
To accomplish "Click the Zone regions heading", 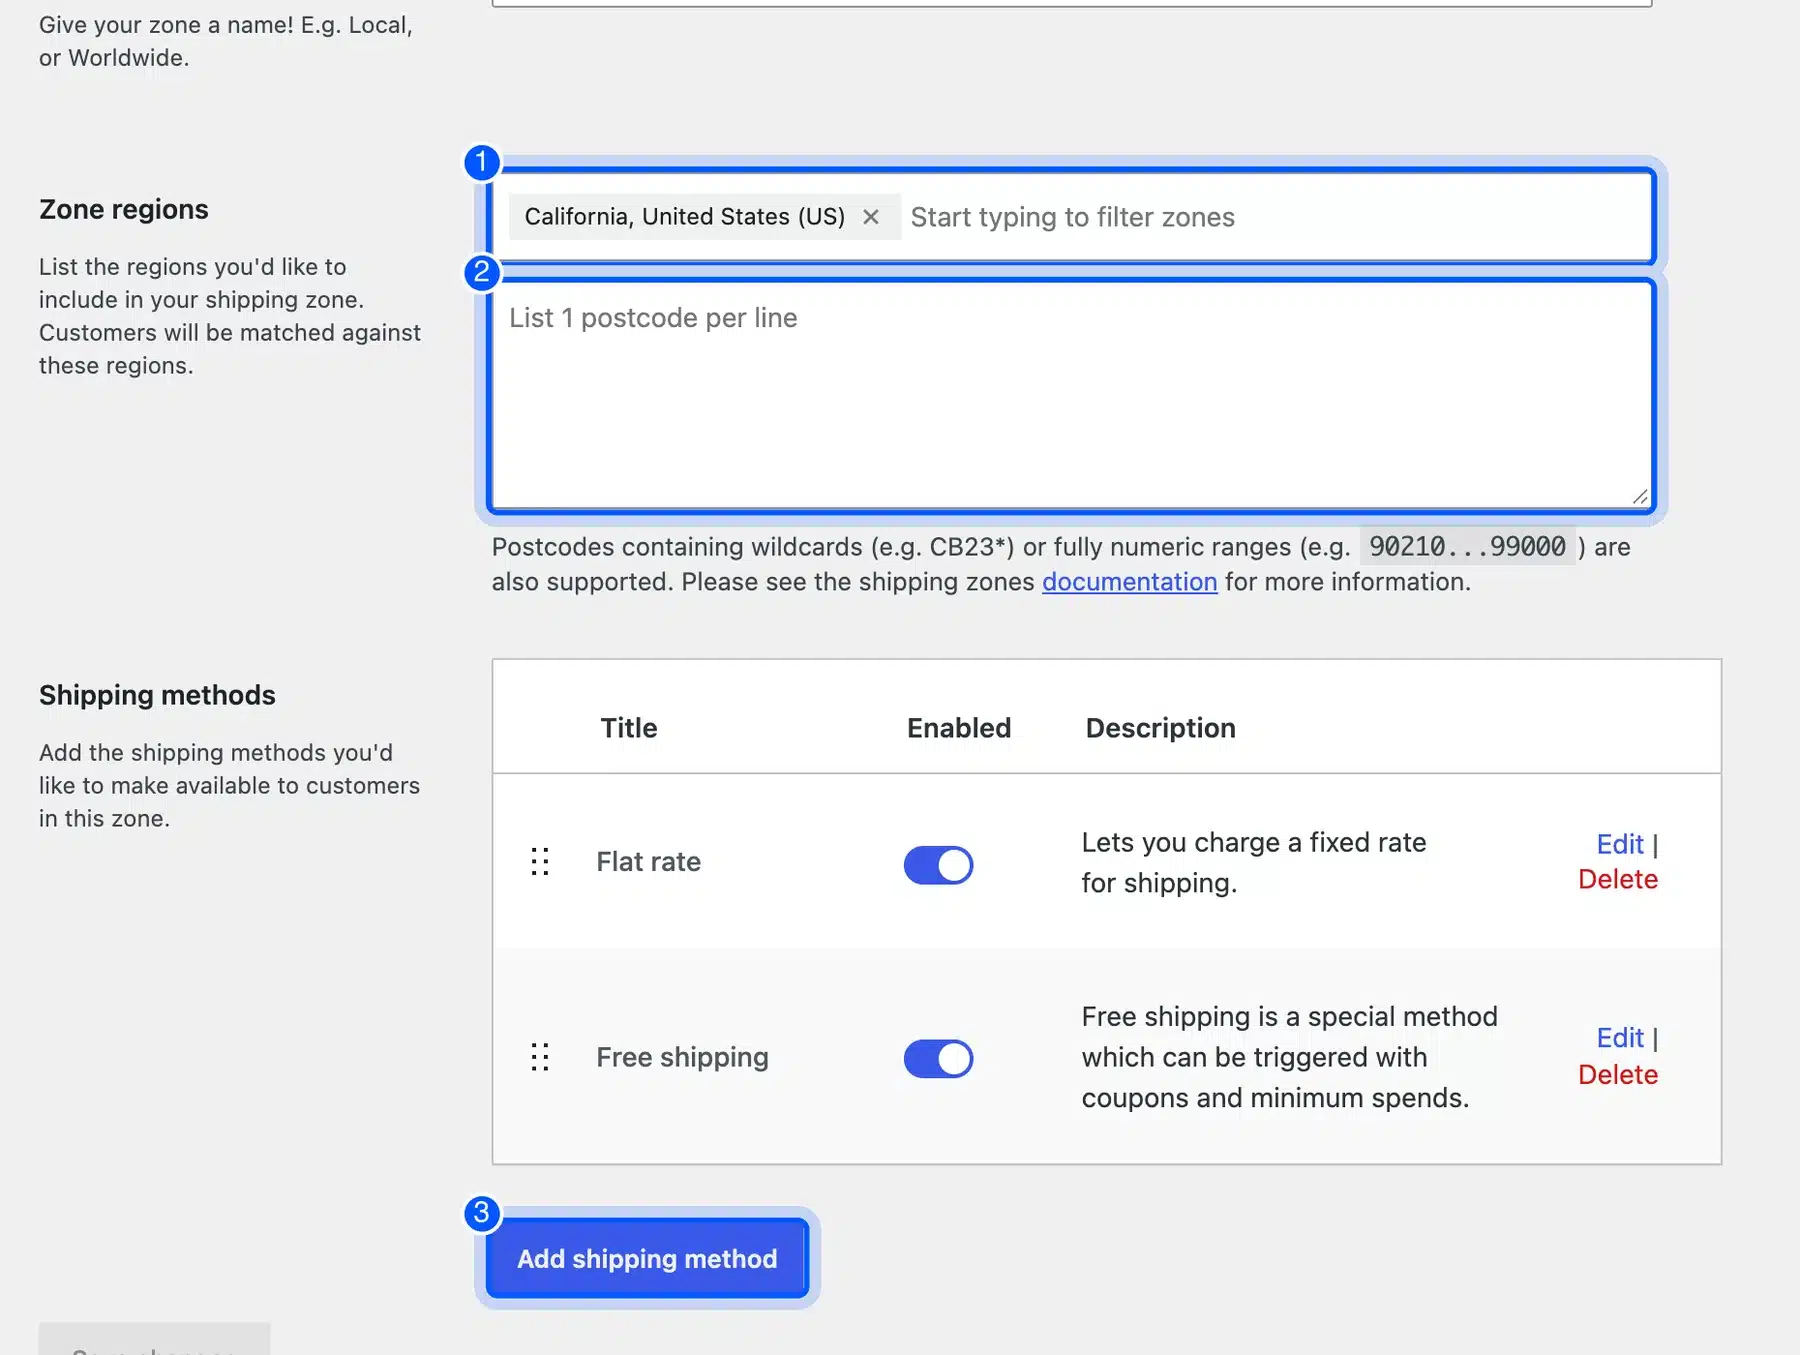I will point(124,209).
